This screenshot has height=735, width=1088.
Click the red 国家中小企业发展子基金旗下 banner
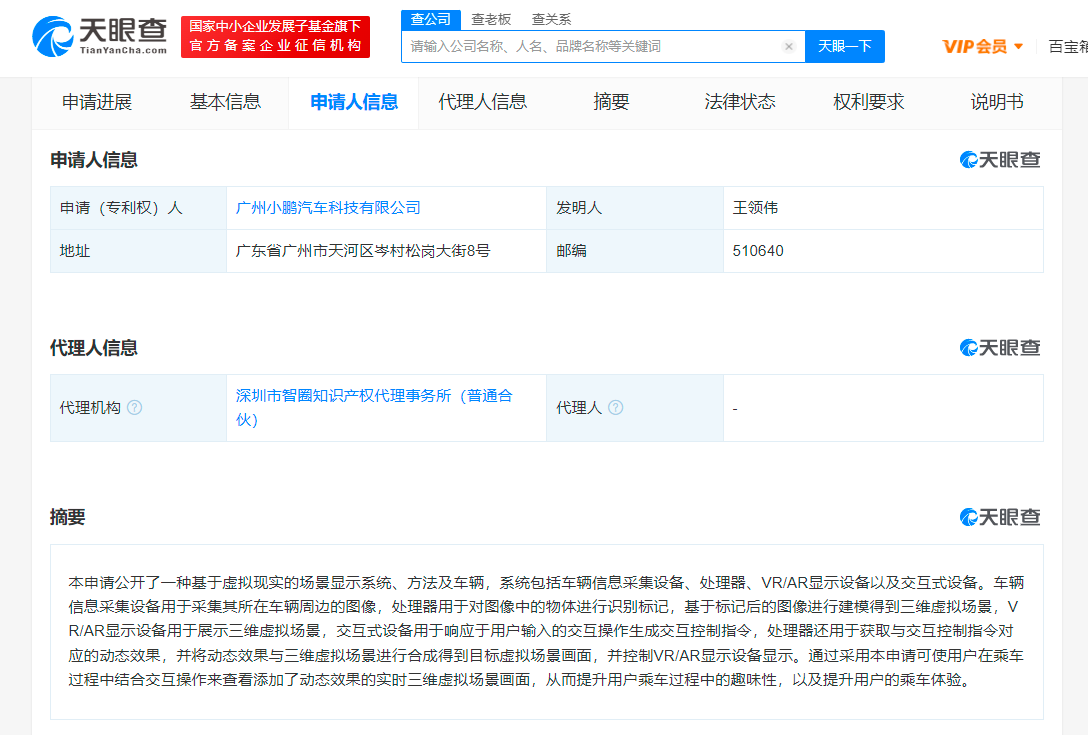point(275,36)
